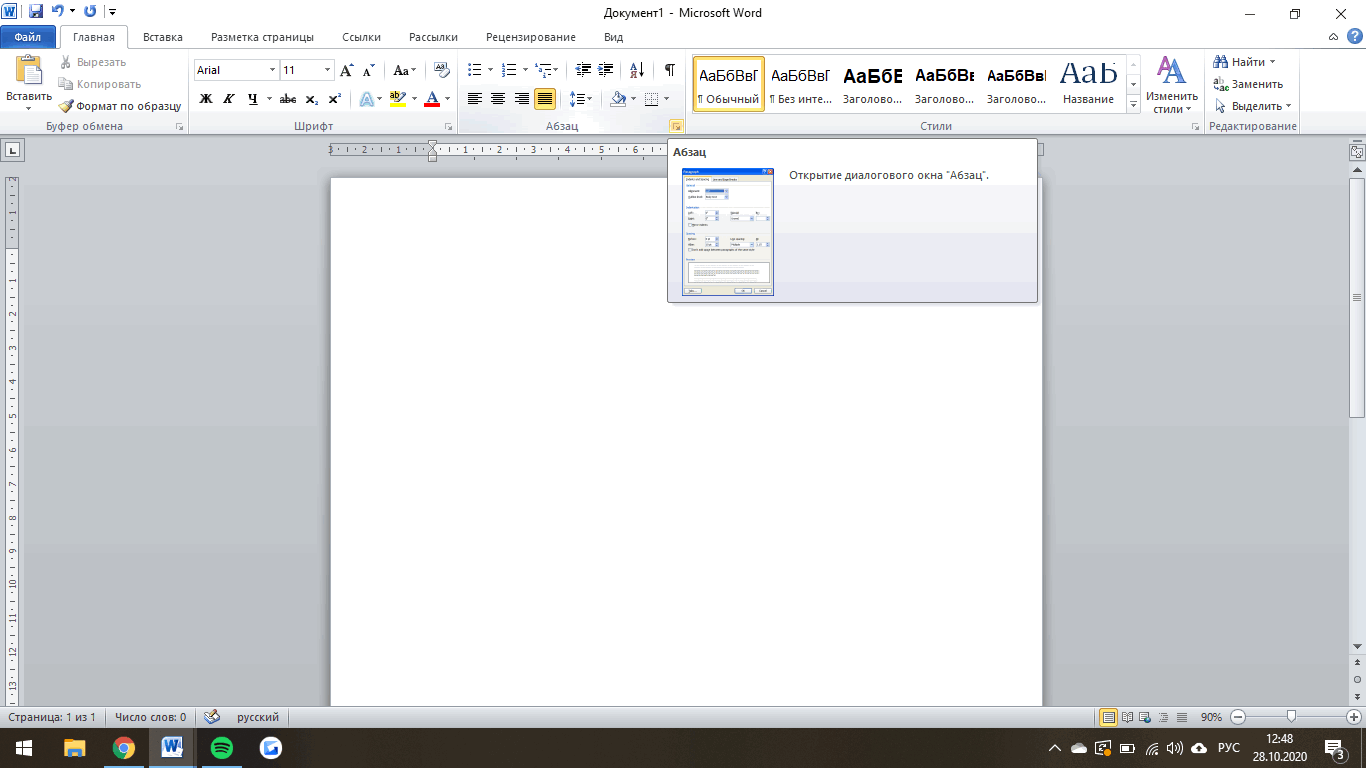
Task: Toggle italic formatting (К)
Action: [229, 99]
